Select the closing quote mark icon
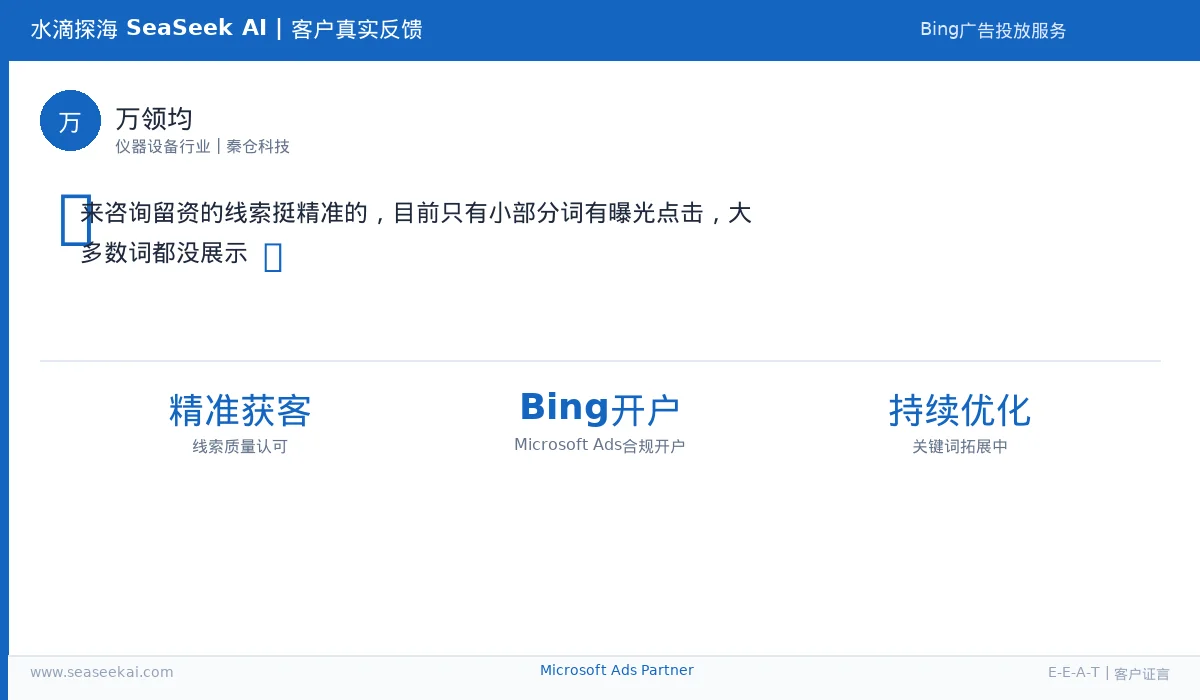 [273, 256]
